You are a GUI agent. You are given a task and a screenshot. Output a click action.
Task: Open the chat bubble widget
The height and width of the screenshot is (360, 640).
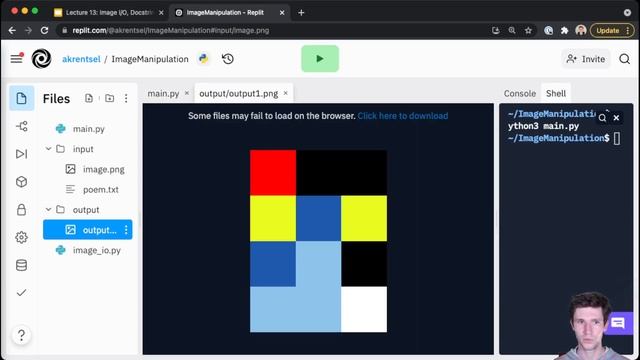pos(618,324)
